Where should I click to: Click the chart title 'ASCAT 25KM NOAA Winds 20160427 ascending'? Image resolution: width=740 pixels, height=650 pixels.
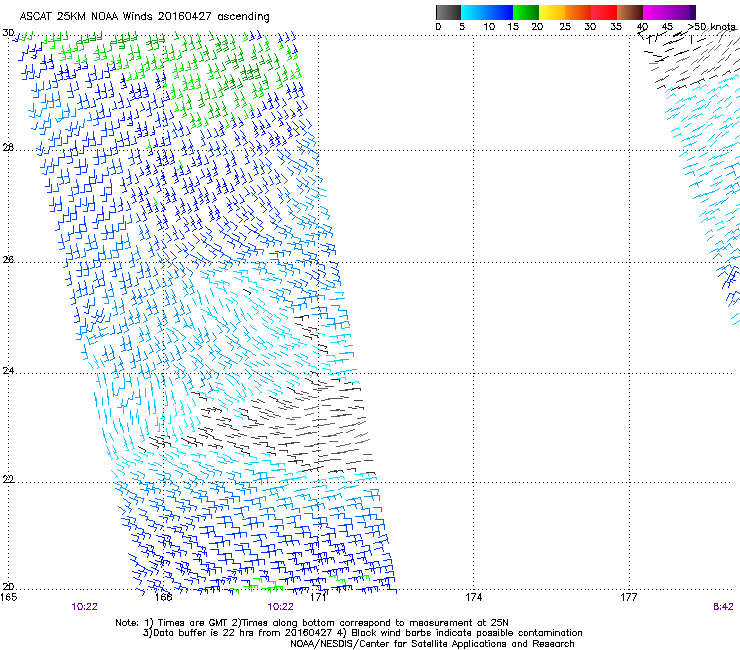(144, 17)
